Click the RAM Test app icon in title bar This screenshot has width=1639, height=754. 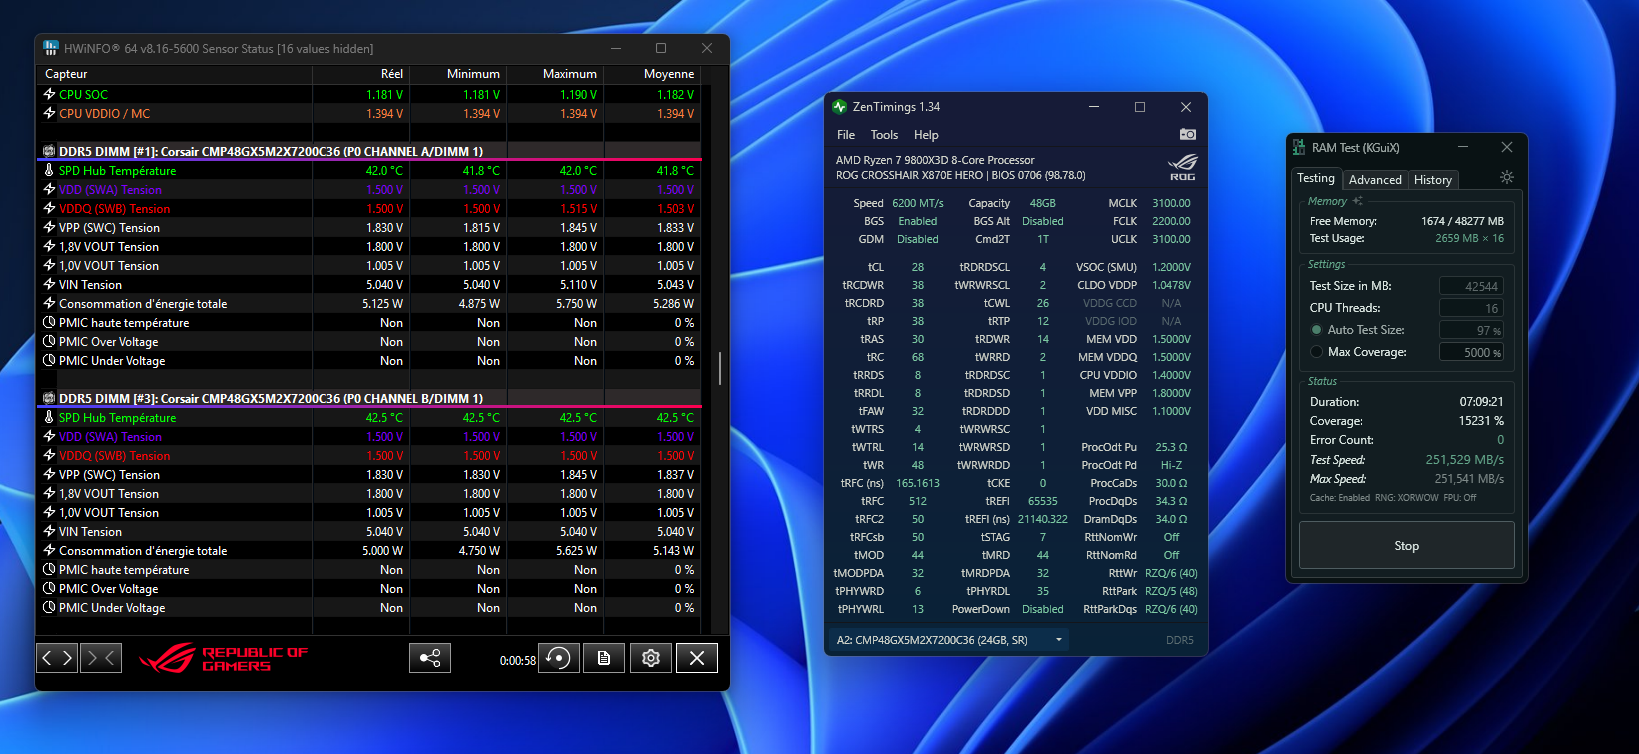(x=1299, y=147)
